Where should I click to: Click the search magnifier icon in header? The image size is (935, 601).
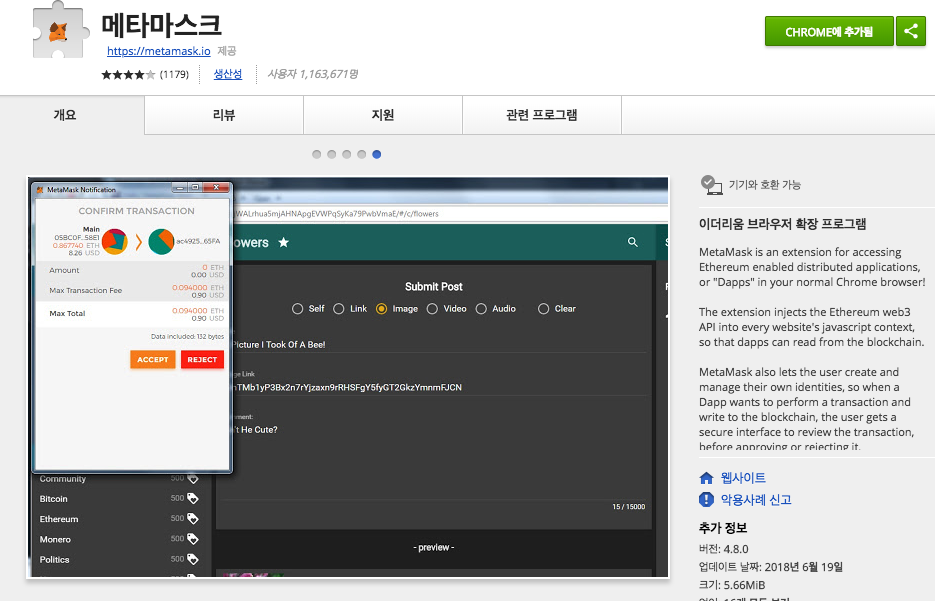tap(633, 242)
